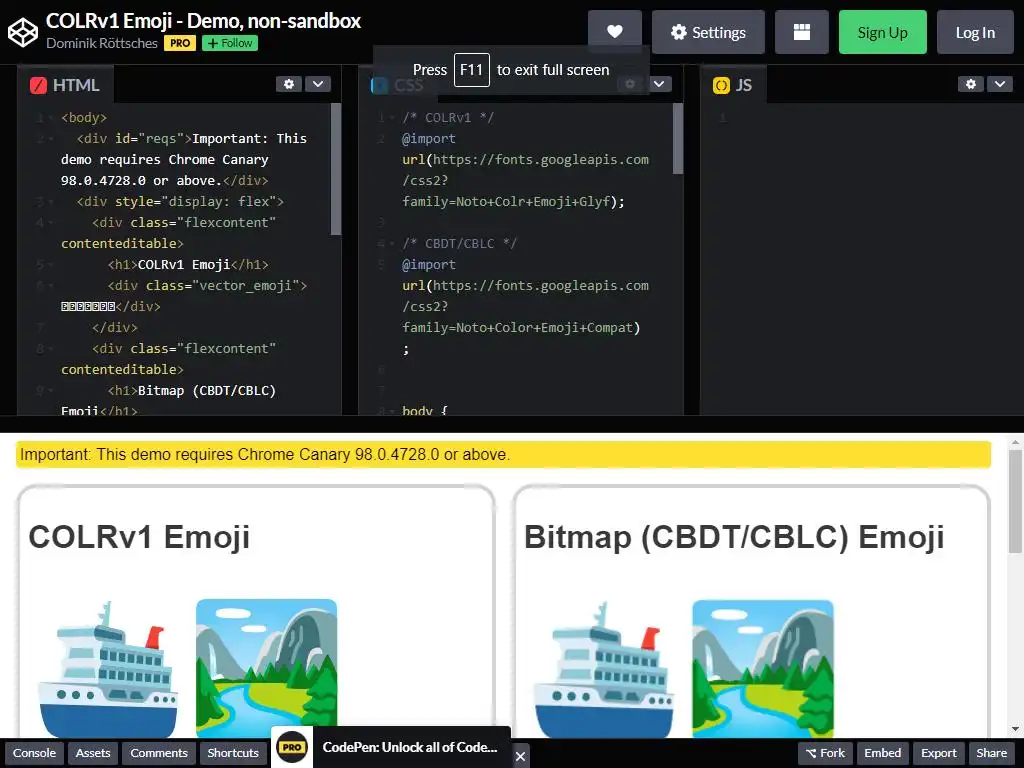Open the Comments panel

coord(159,753)
